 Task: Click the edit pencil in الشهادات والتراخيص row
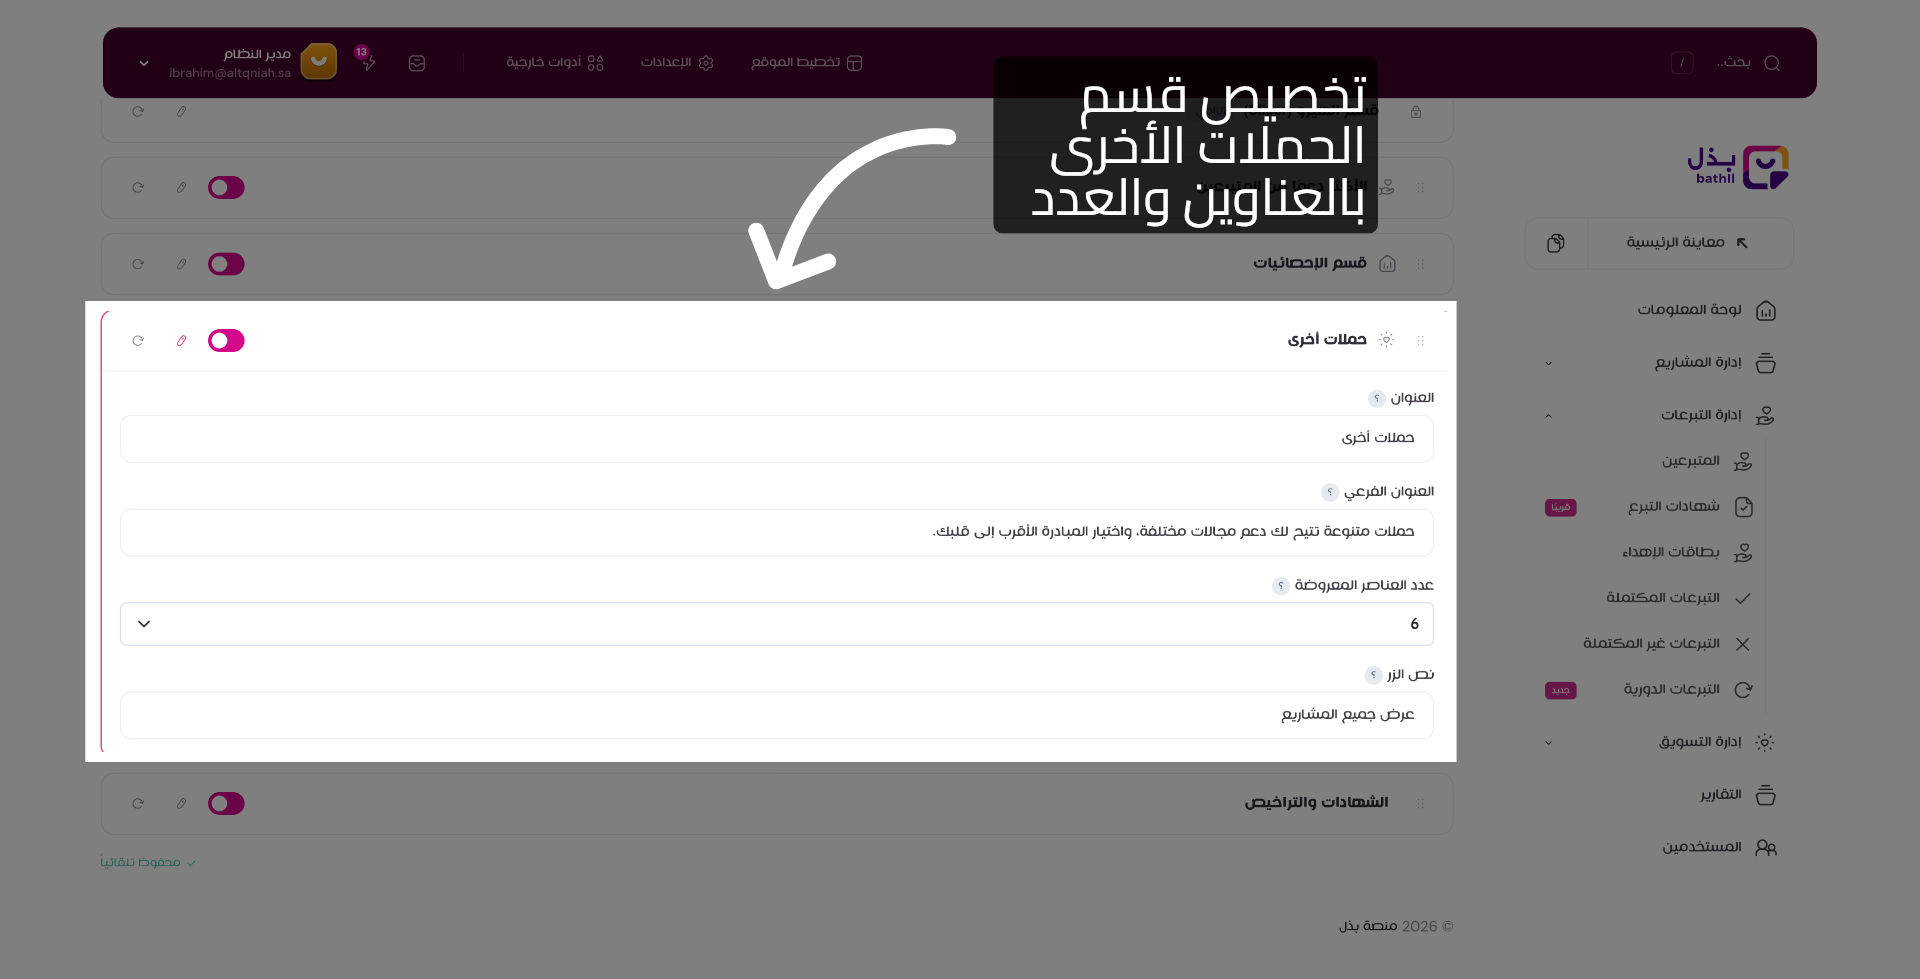click(181, 804)
